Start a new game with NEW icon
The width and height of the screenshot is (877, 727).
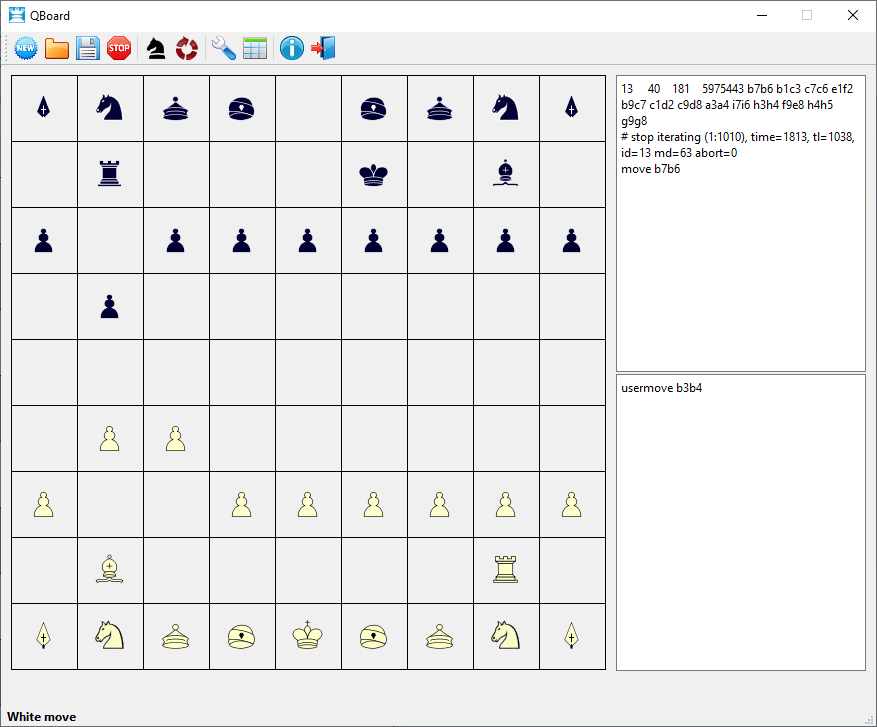[26, 48]
